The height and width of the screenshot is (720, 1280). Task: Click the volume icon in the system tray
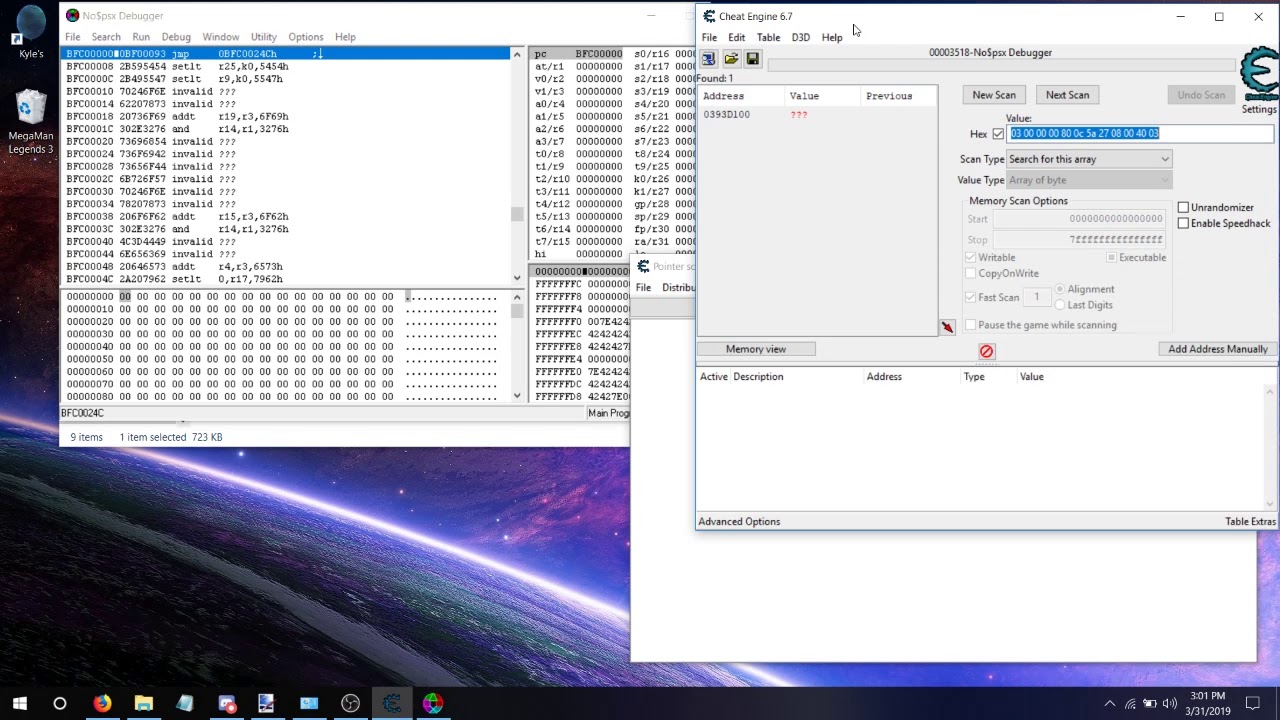(1170, 704)
